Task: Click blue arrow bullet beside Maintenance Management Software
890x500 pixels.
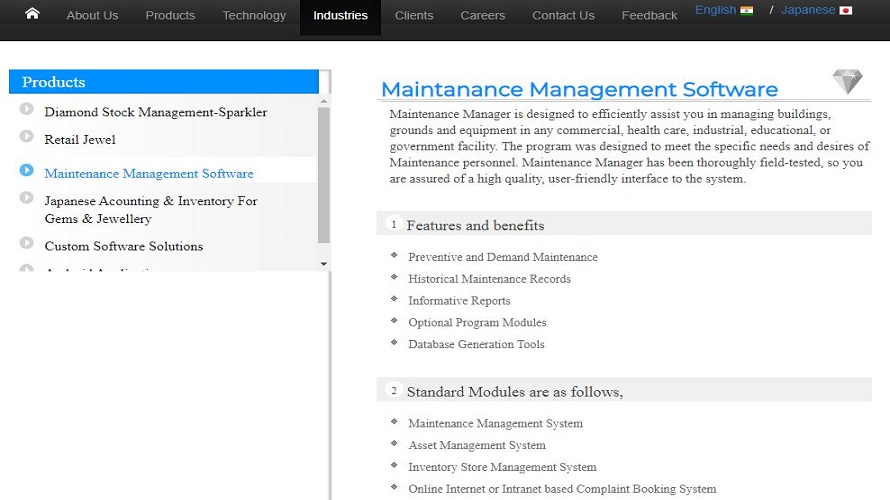Action: [26, 170]
